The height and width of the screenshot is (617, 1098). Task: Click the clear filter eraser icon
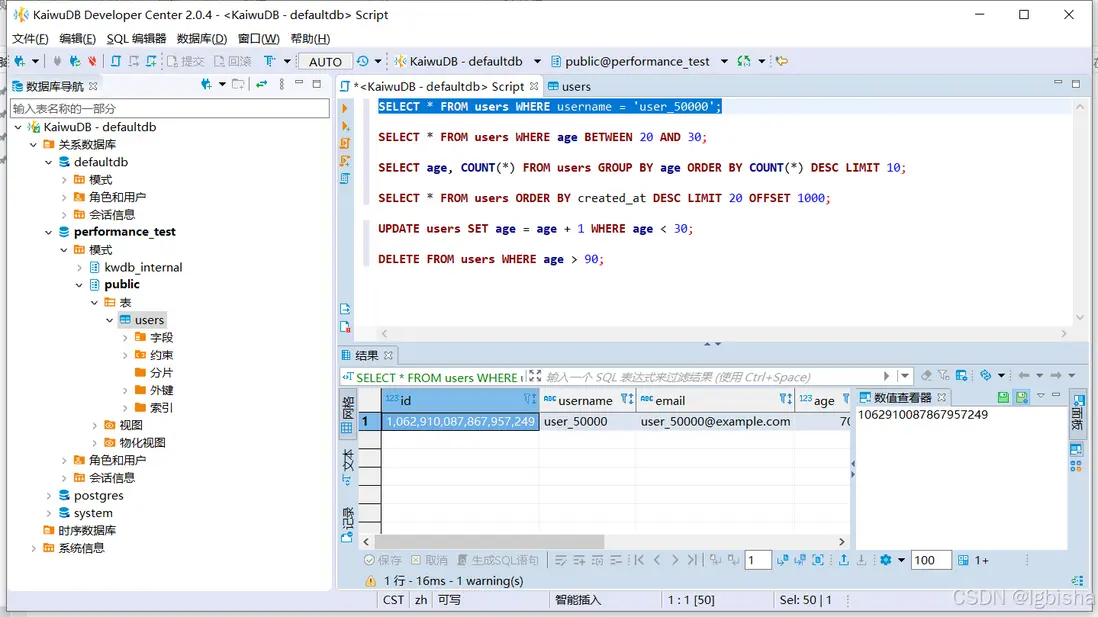coord(926,376)
